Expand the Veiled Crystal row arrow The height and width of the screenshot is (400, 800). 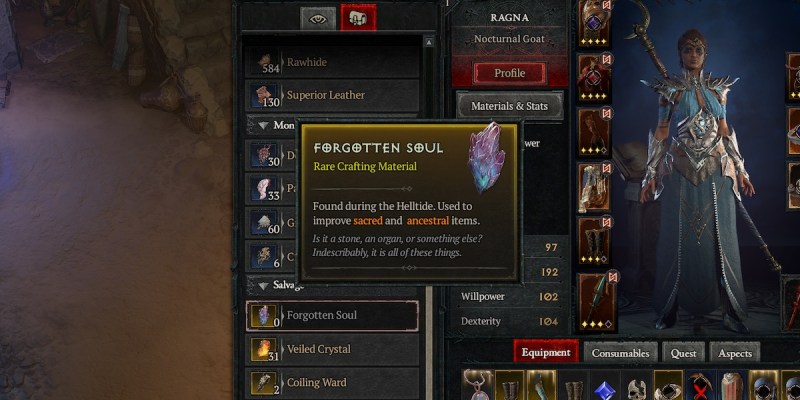tap(283, 349)
